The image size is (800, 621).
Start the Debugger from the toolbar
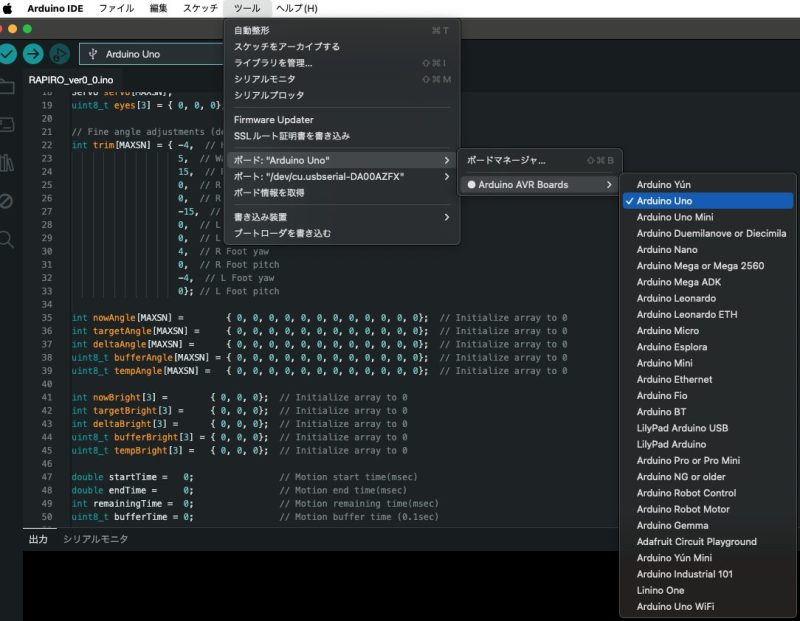[x=60, y=54]
